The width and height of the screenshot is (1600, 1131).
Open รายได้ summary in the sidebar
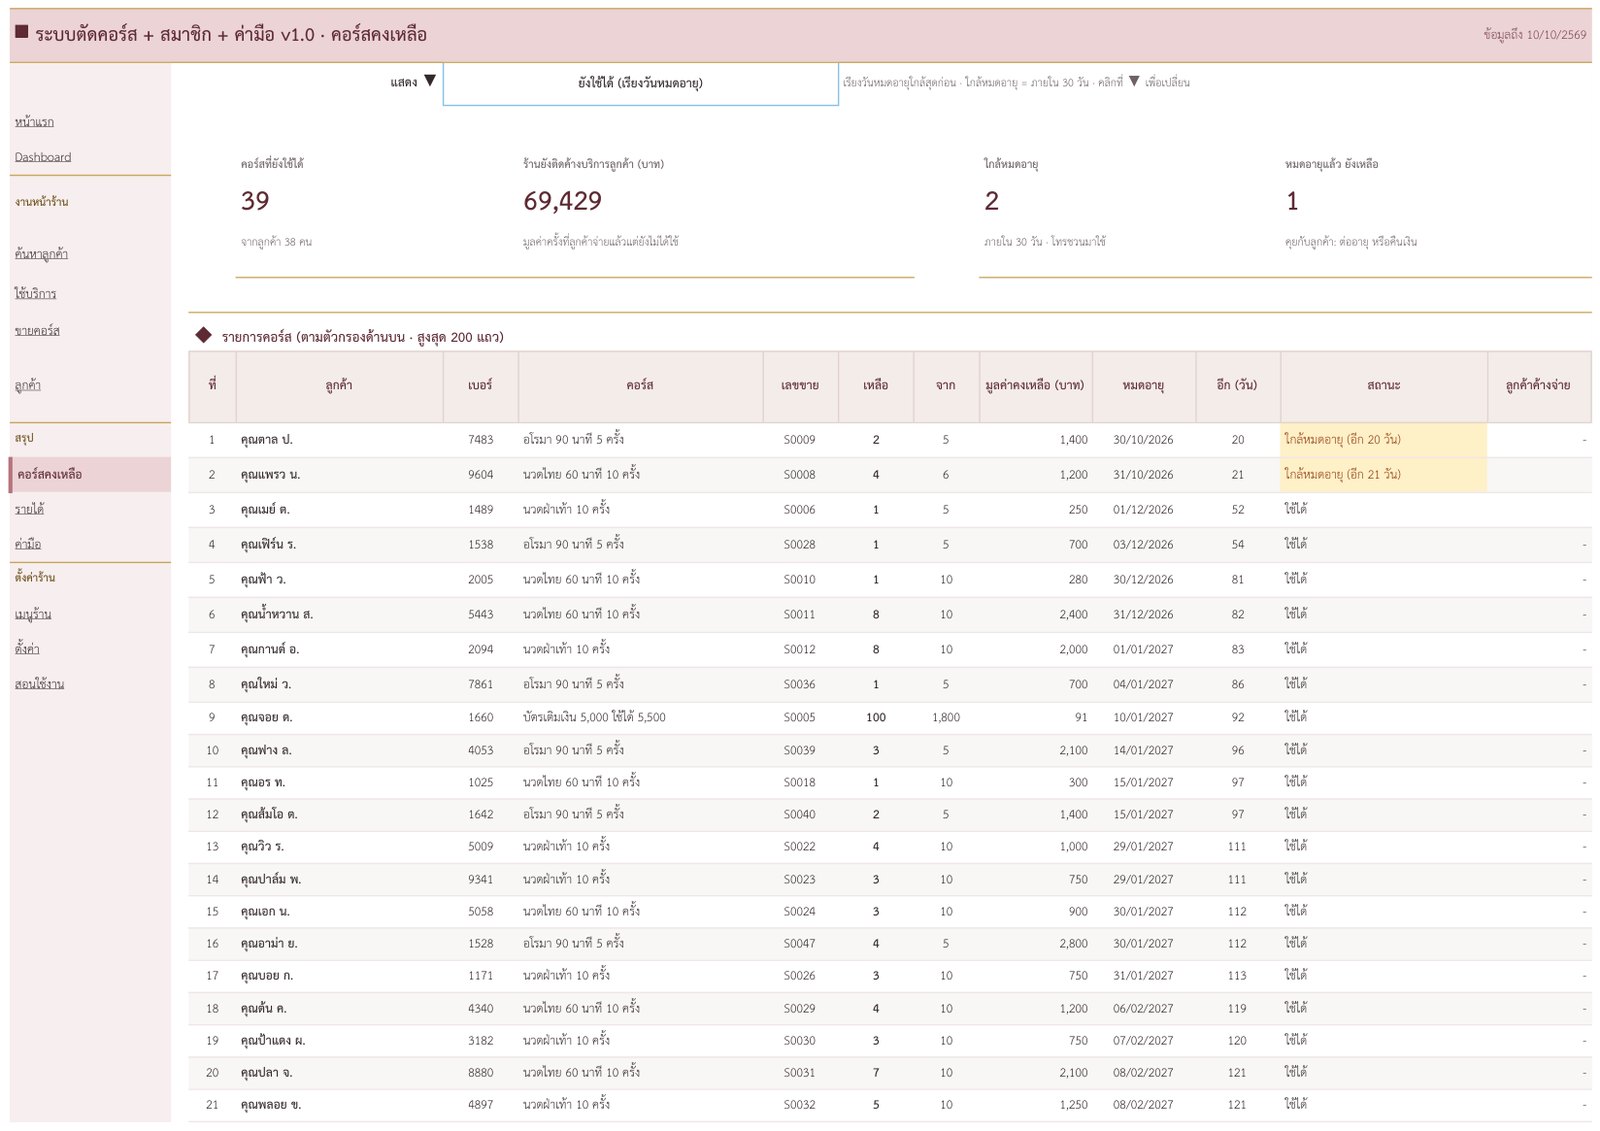[x=29, y=509]
